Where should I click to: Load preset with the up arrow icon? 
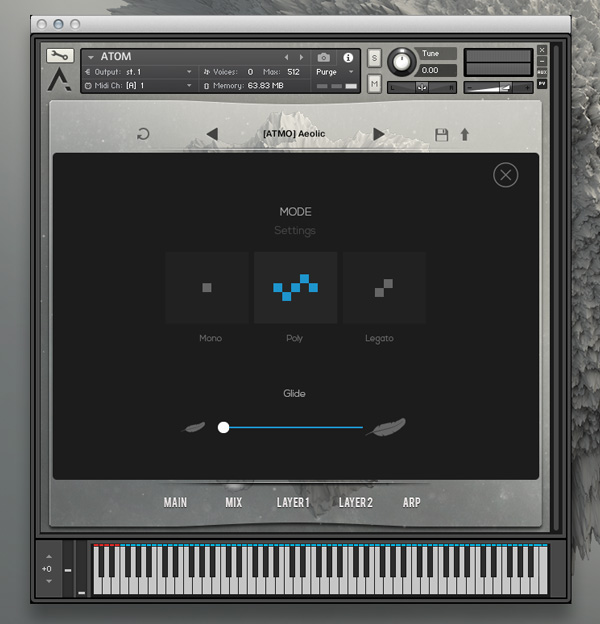tap(465, 135)
